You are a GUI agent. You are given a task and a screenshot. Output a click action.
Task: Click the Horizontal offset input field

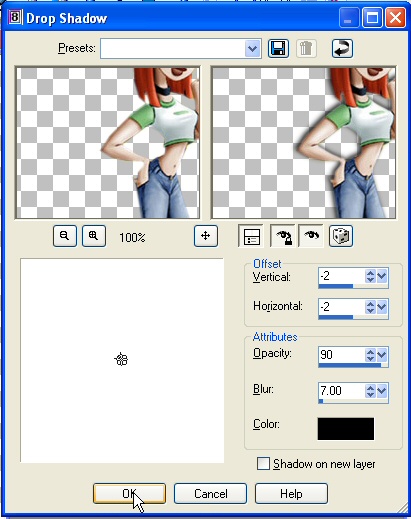click(341, 306)
